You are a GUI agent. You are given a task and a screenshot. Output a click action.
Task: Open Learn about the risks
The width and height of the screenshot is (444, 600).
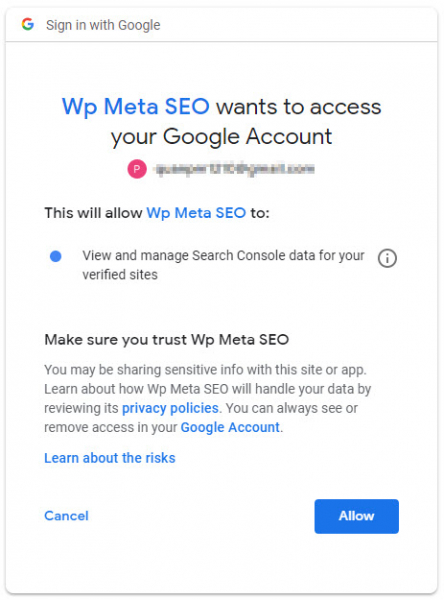click(109, 458)
